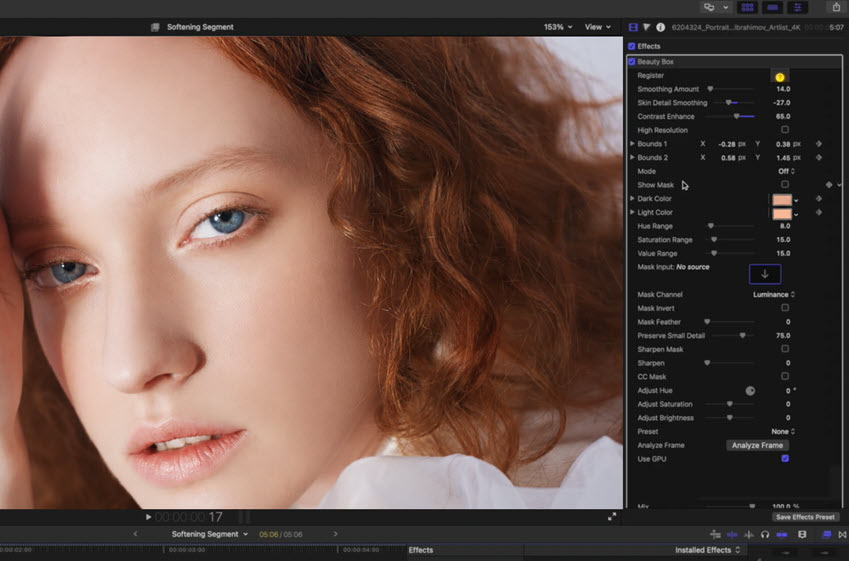
Task: Add a keyframe for Show Mask
Action: [829, 185]
